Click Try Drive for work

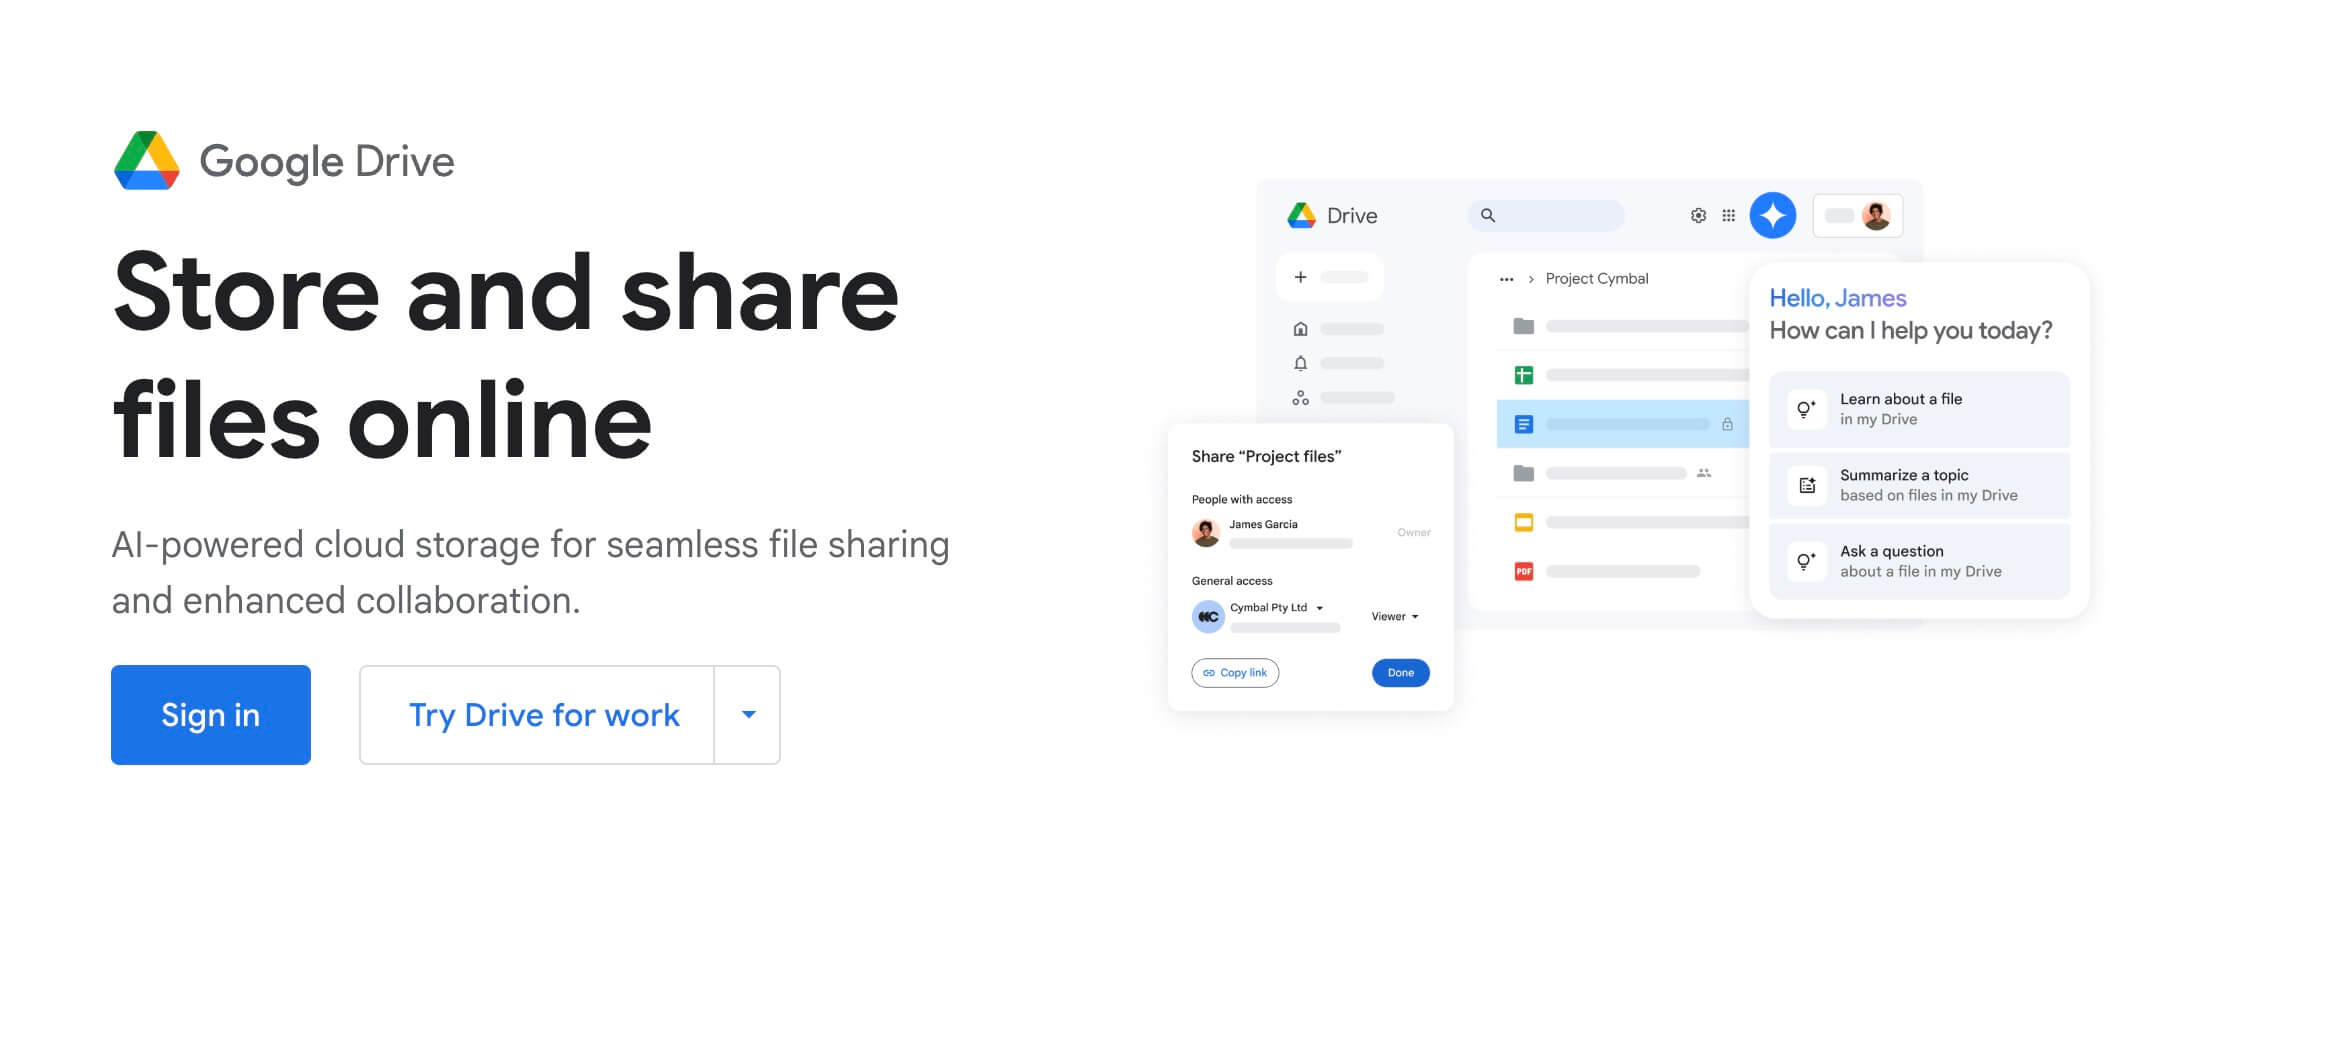coord(544,715)
